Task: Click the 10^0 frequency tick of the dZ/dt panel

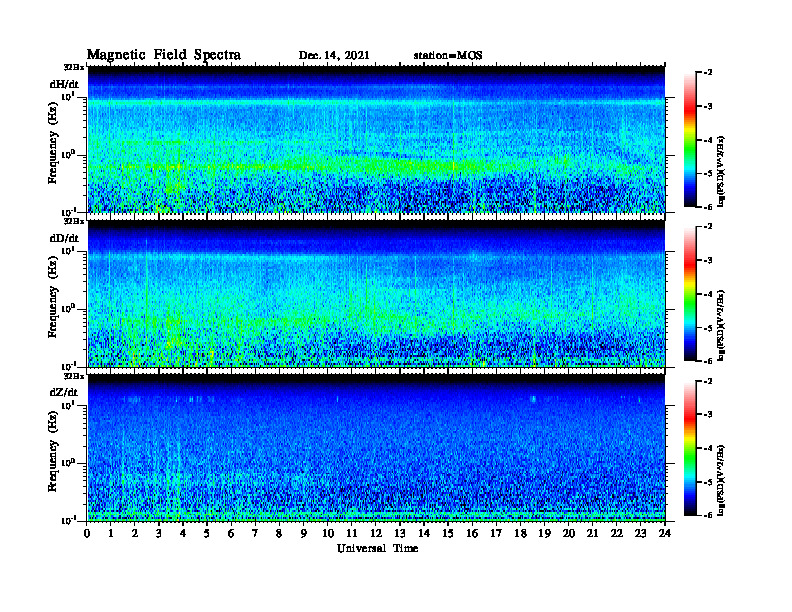Action: coord(68,463)
